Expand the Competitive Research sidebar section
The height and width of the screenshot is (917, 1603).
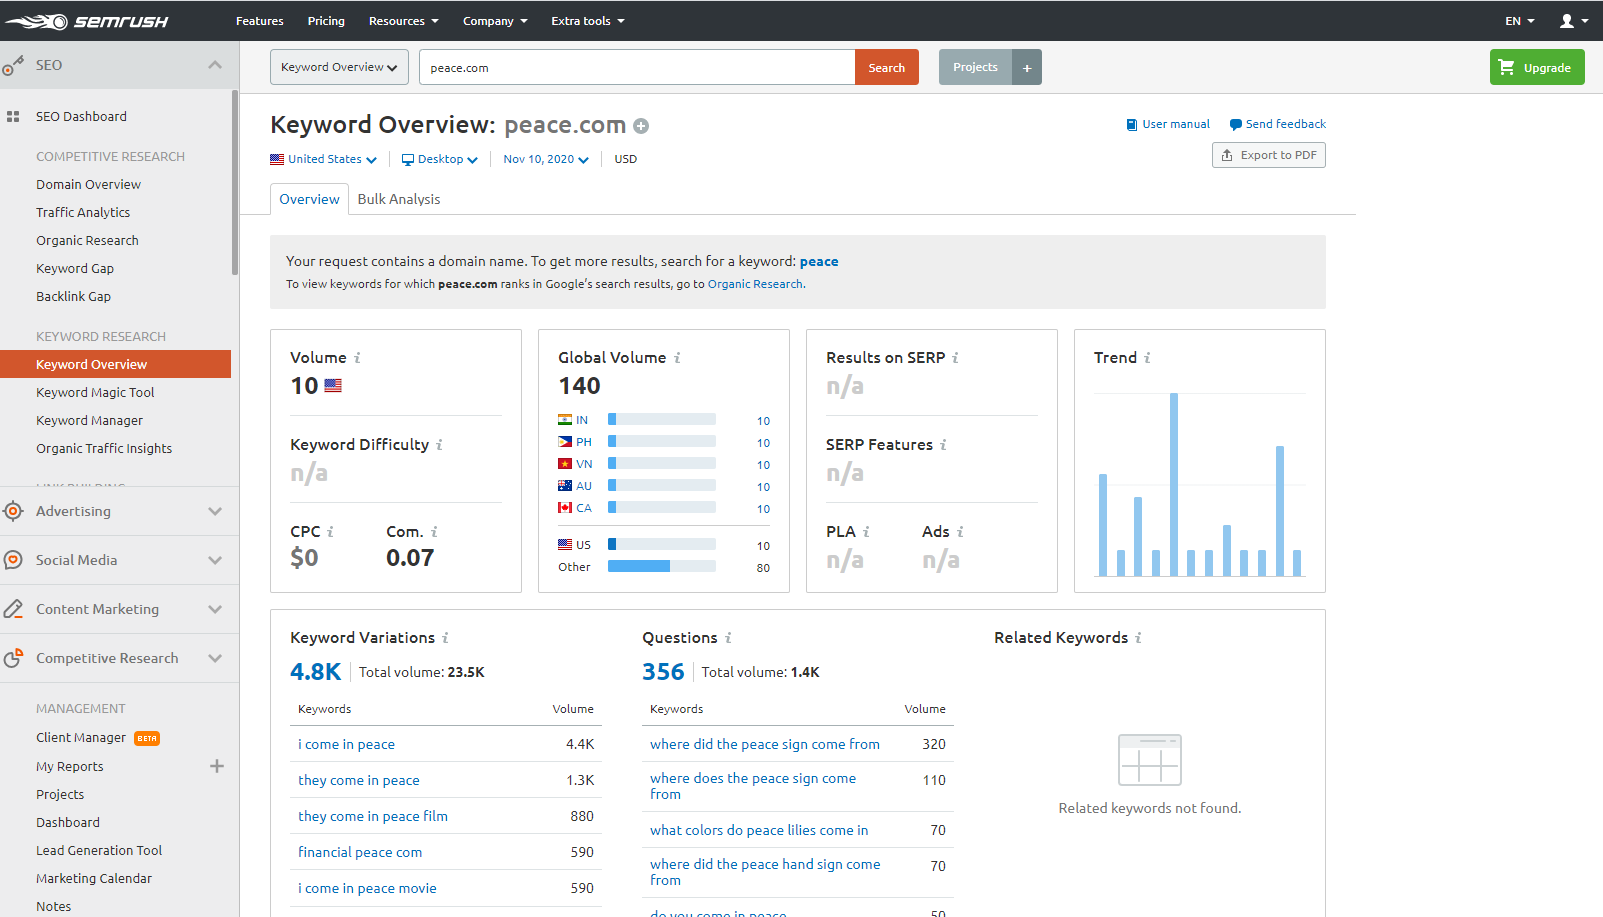point(215,658)
